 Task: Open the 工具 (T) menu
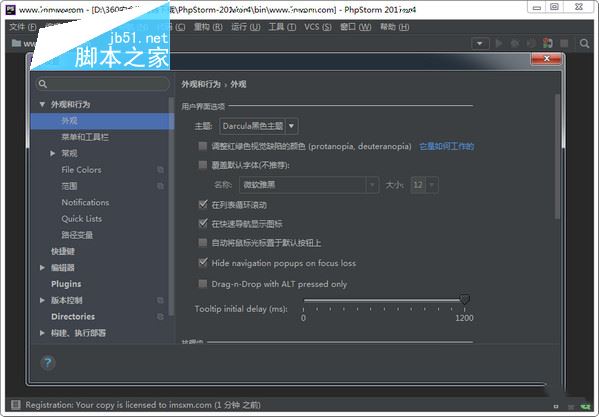[282, 27]
